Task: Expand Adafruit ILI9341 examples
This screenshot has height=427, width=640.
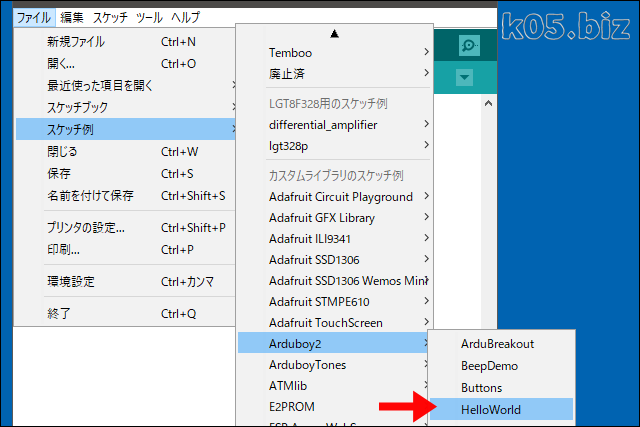Action: 335,239
